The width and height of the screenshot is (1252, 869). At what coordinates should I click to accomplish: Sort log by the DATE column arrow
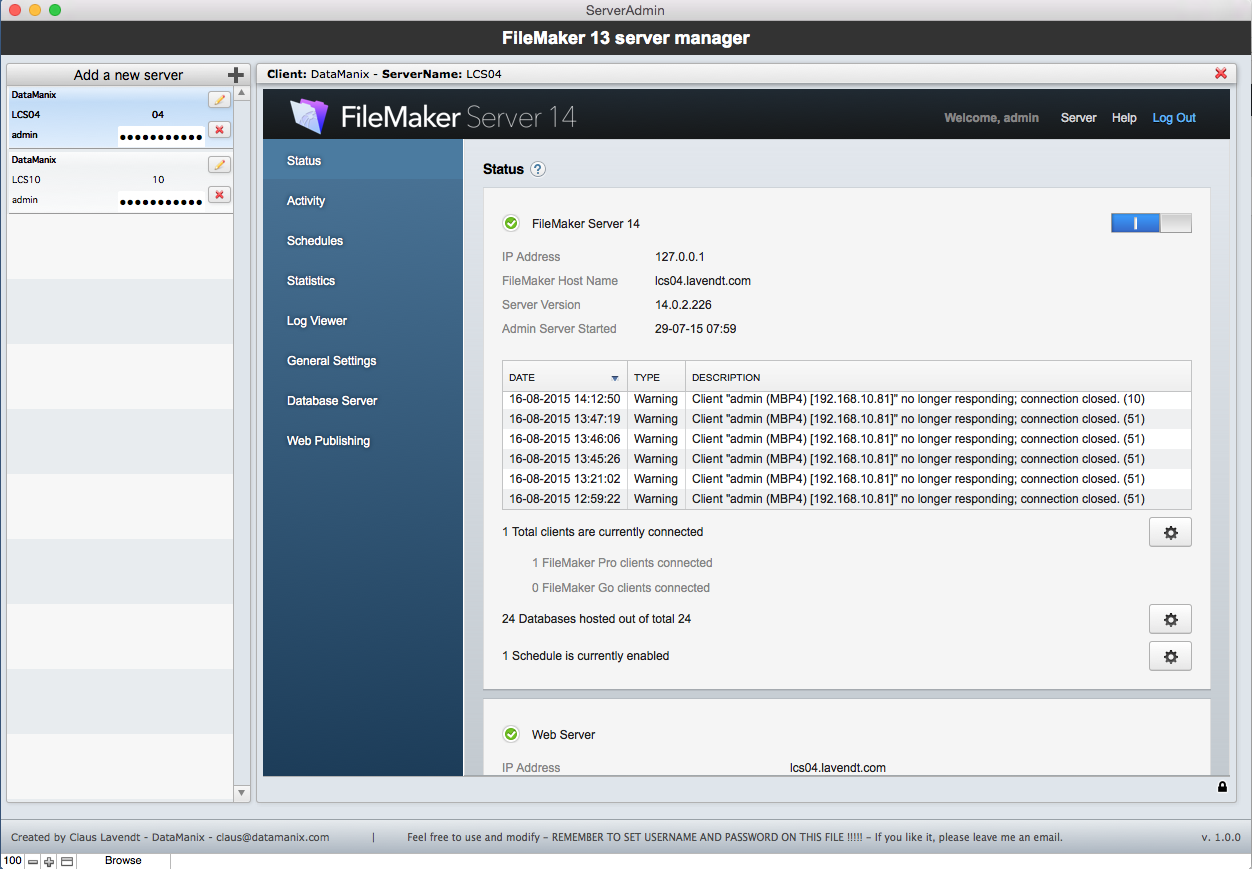(x=615, y=378)
